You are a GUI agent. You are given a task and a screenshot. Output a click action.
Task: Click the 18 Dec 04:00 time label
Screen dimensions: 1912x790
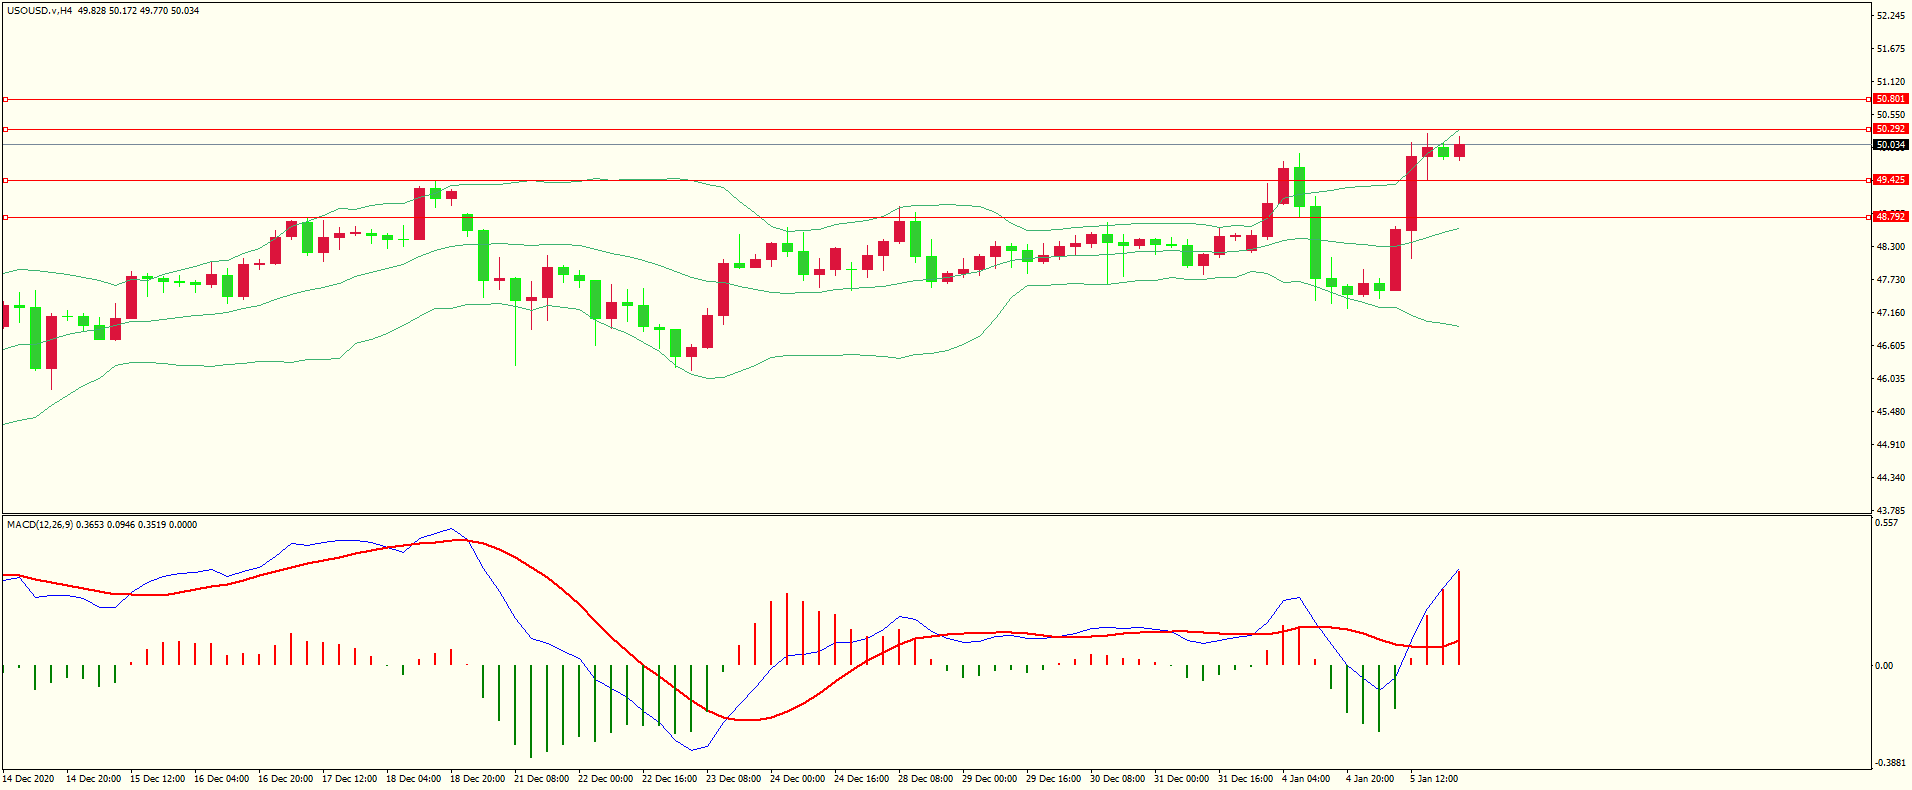pos(414,779)
